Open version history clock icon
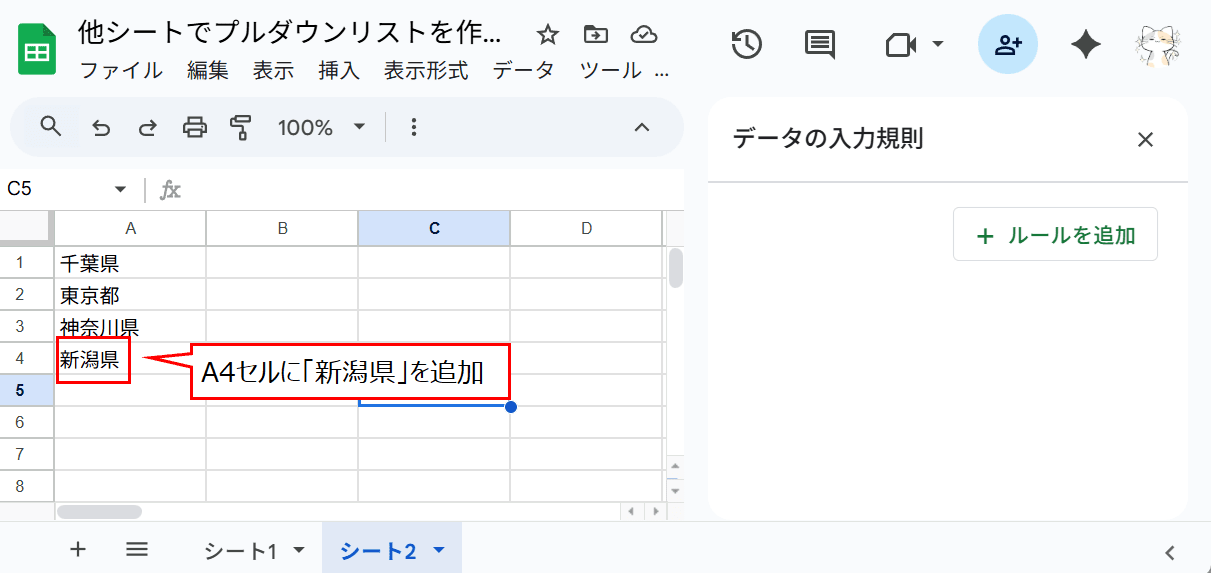Image resolution: width=1211 pixels, height=573 pixels. point(747,45)
